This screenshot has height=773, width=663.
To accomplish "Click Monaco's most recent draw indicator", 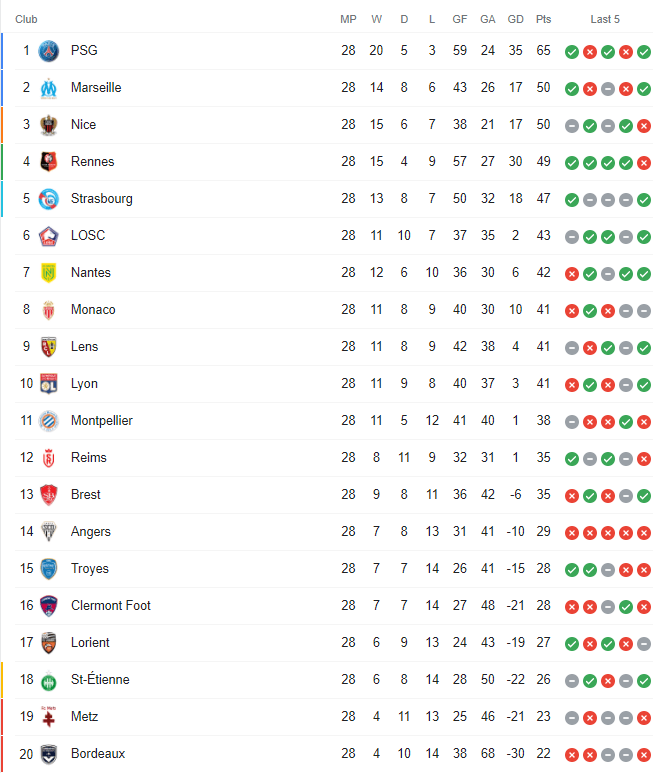I will tap(644, 311).
